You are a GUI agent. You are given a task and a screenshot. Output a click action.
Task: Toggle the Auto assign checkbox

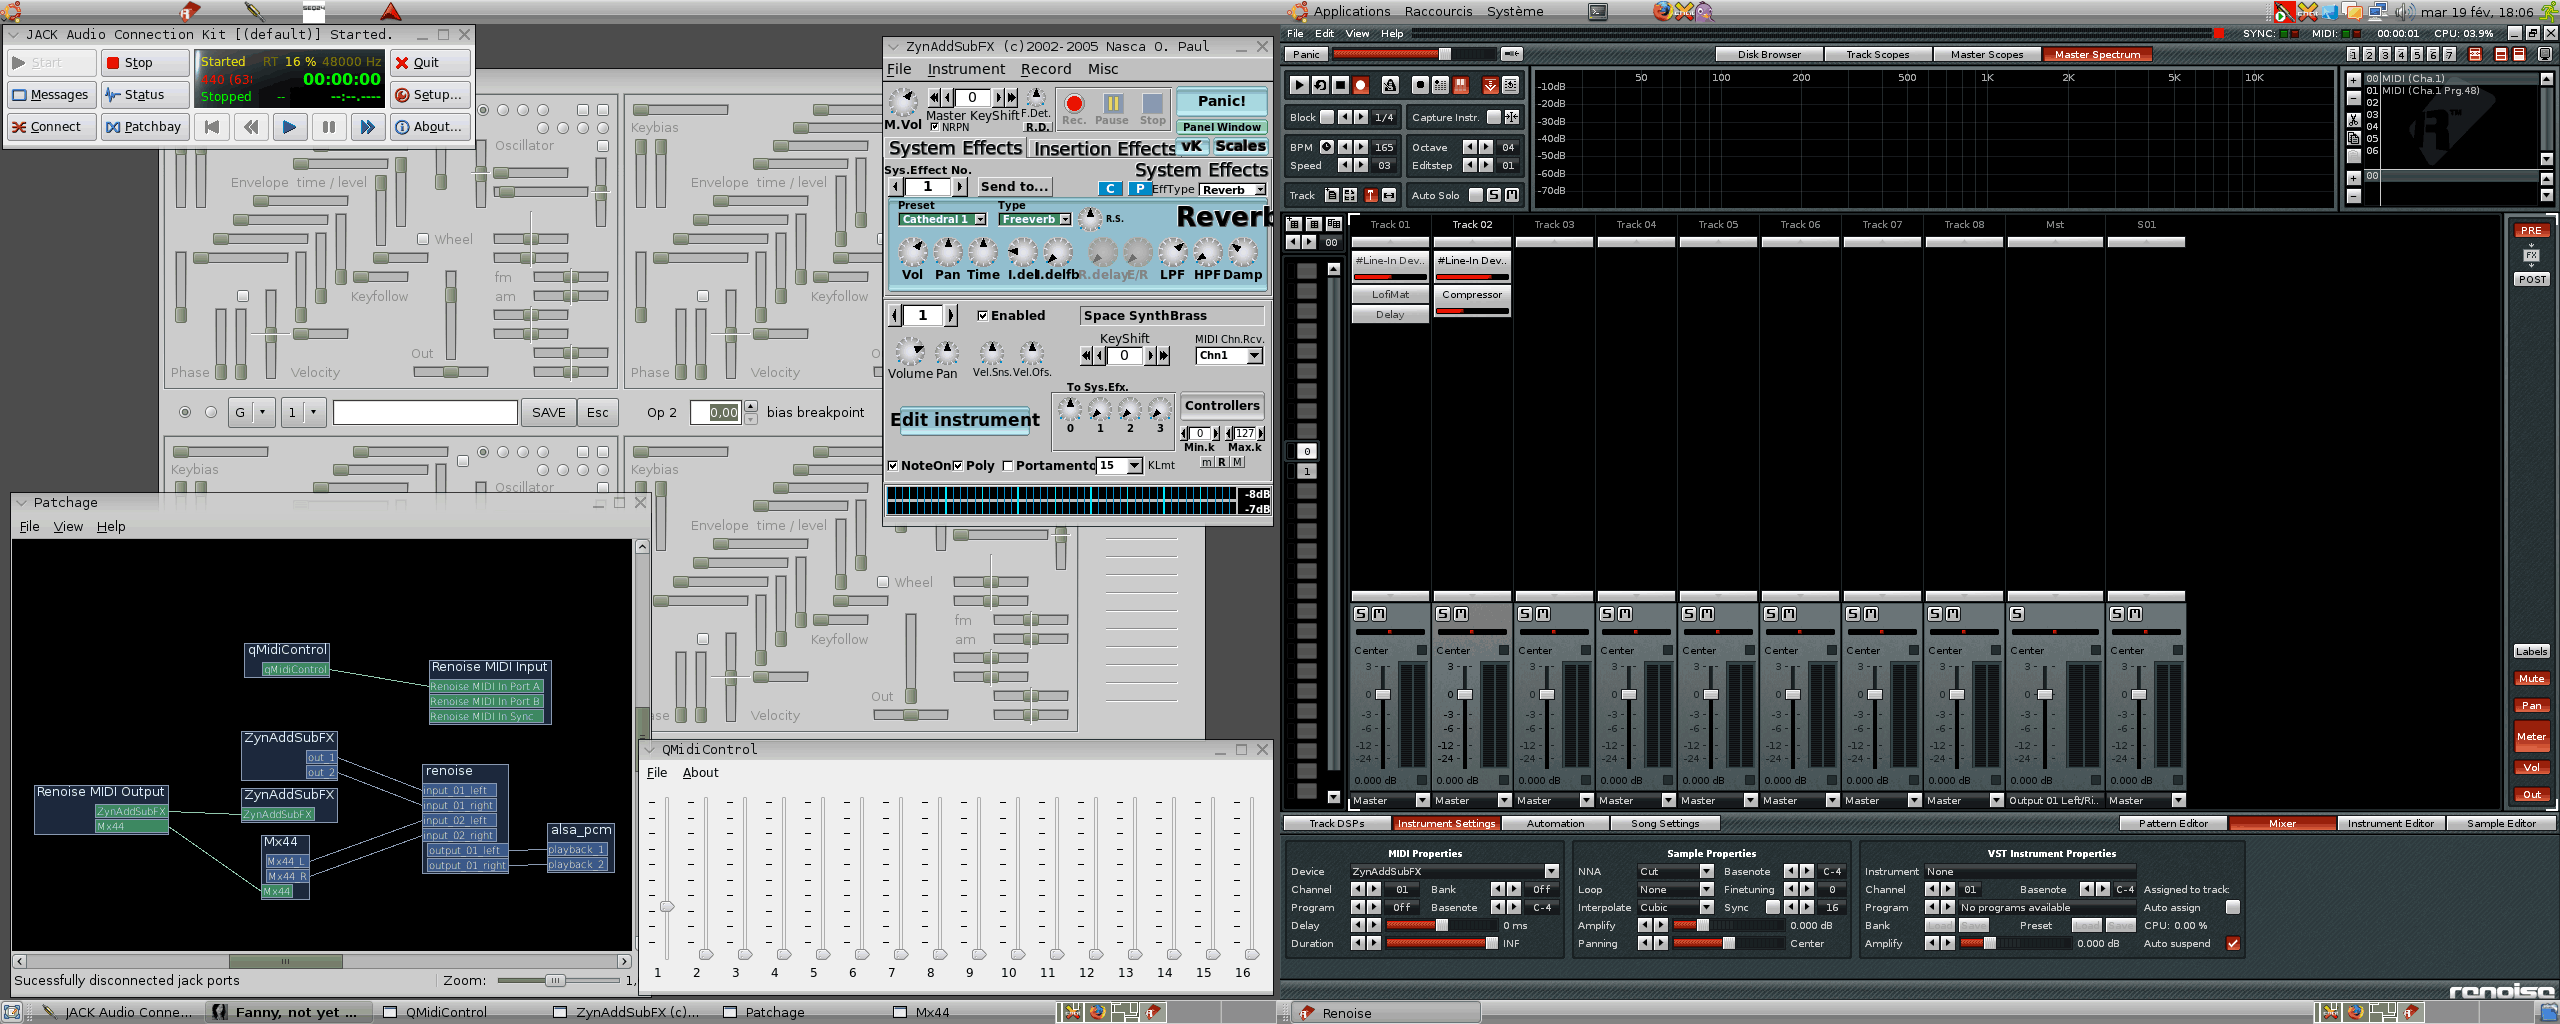(2233, 907)
